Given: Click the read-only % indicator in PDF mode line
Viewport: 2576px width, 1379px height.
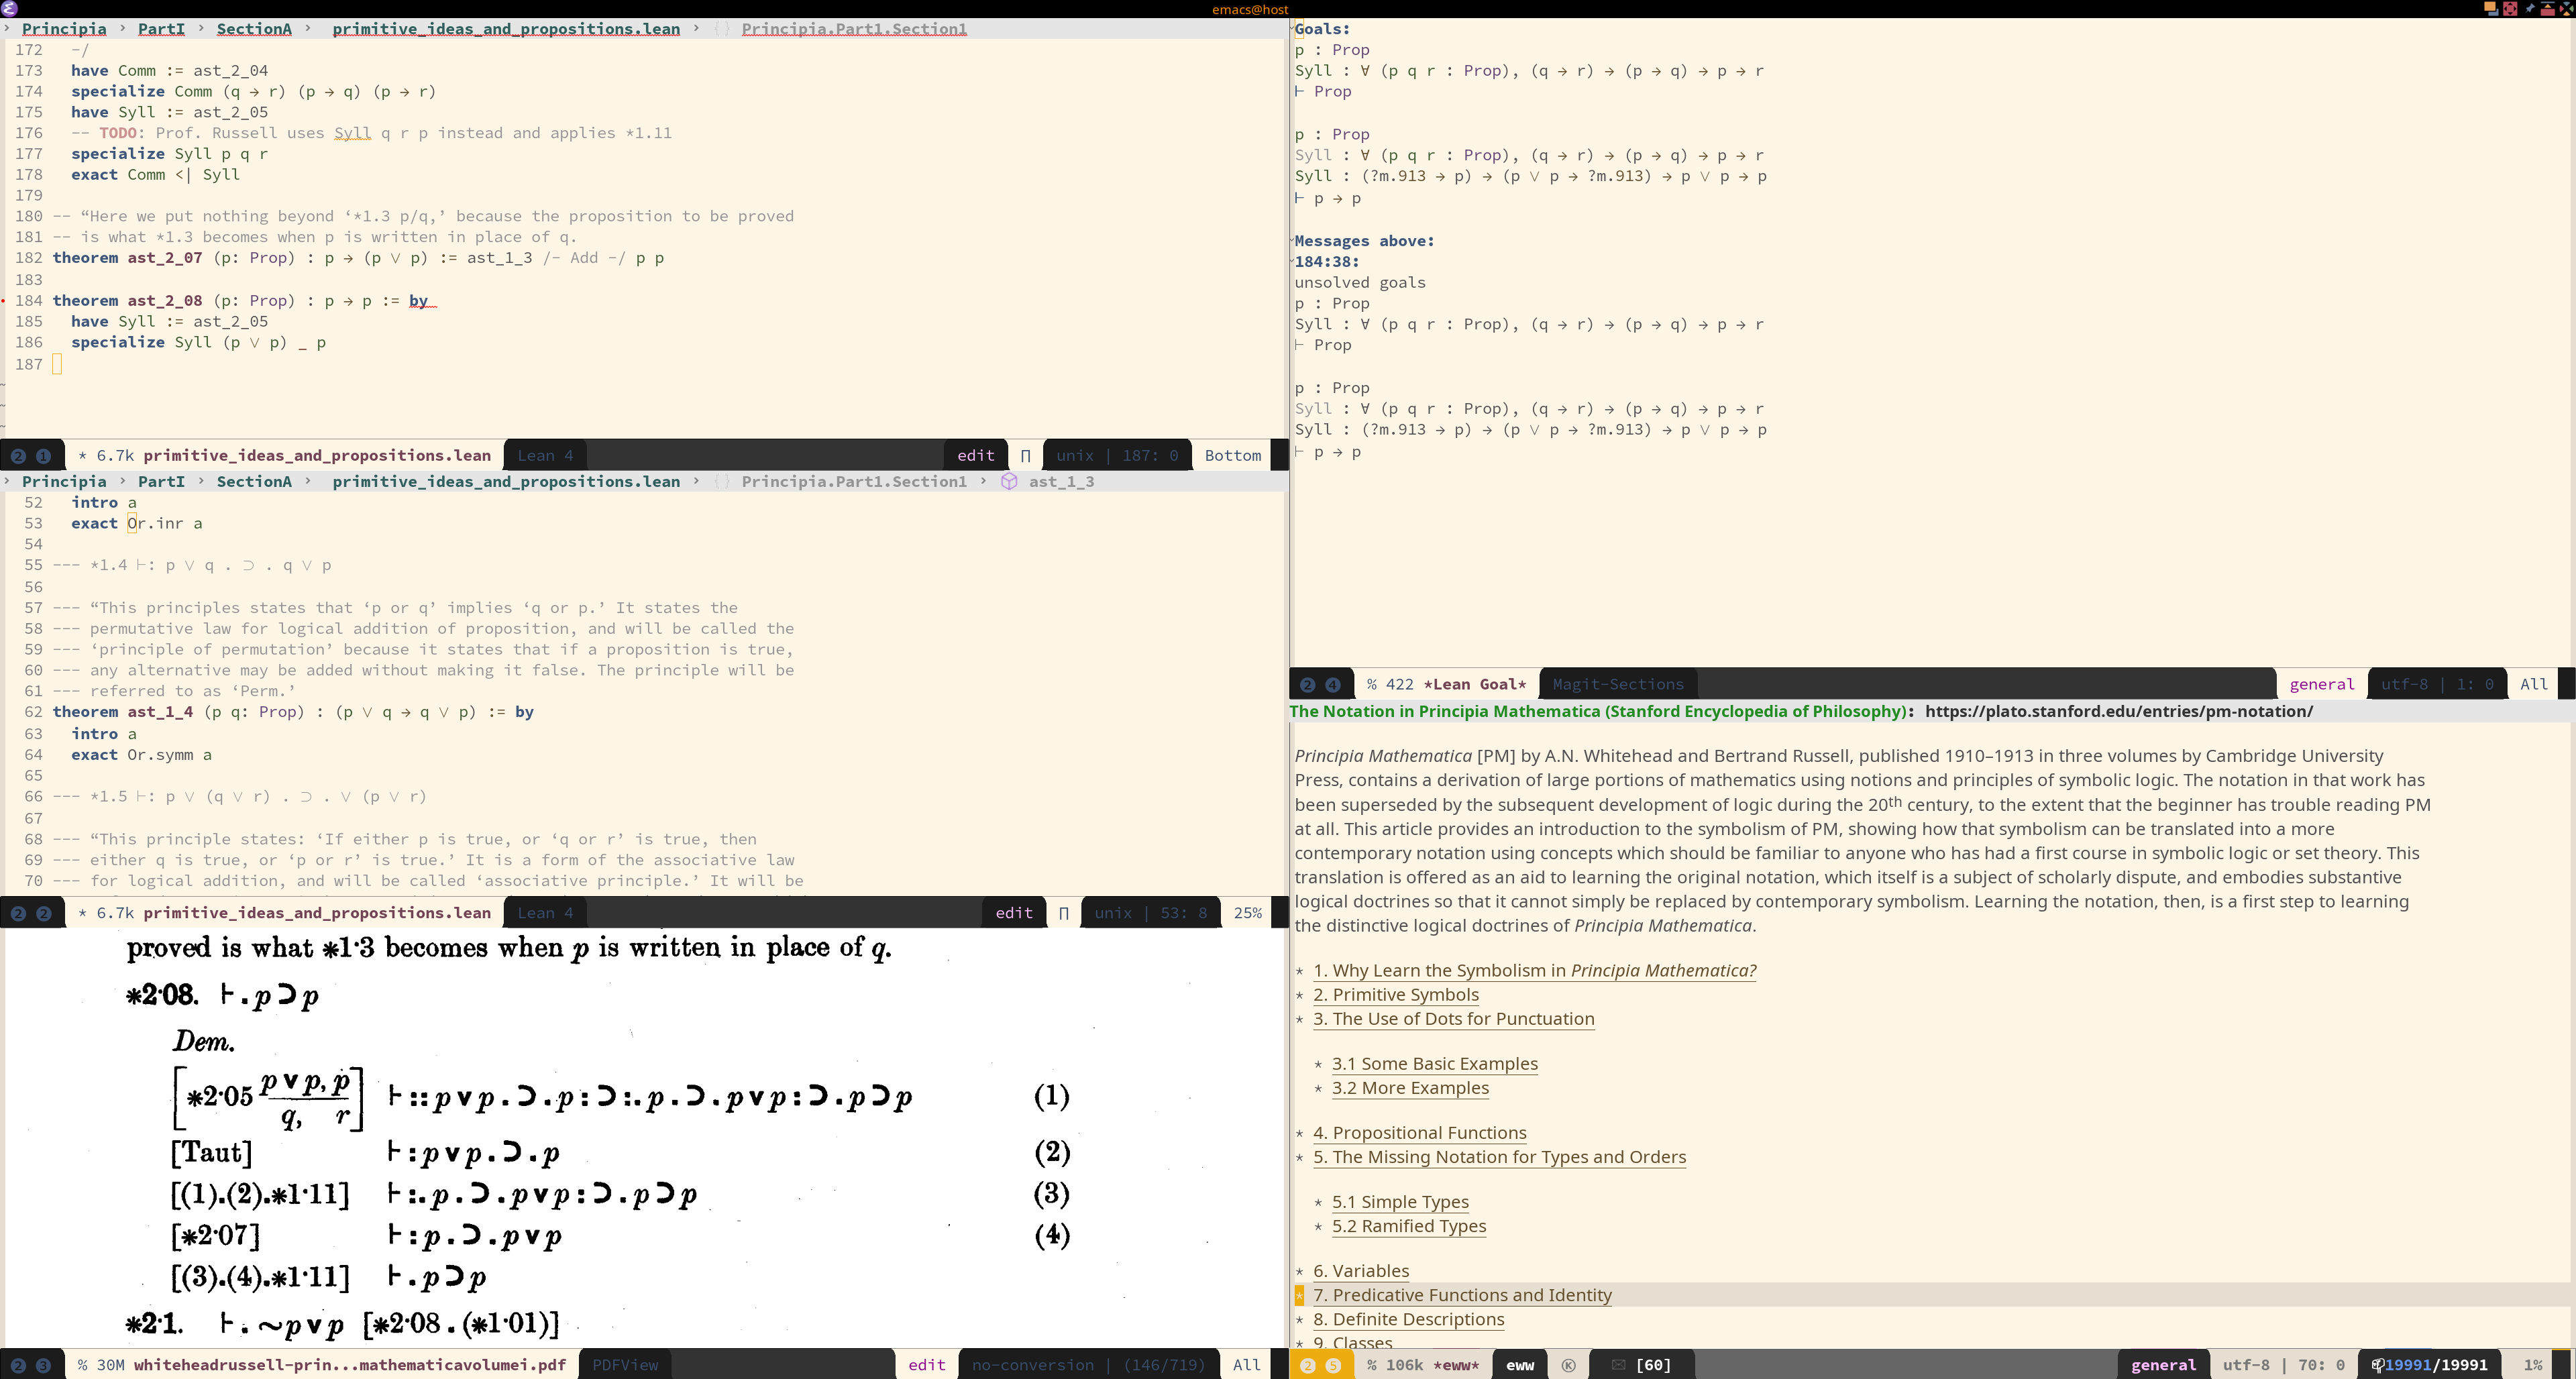Looking at the screenshot, I should coord(82,1365).
